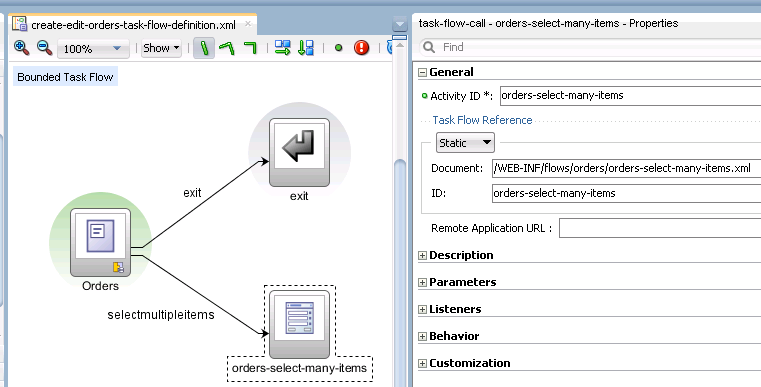Select the orders-select-many-items task flow call node
The image size is (761, 387).
(x=299, y=324)
